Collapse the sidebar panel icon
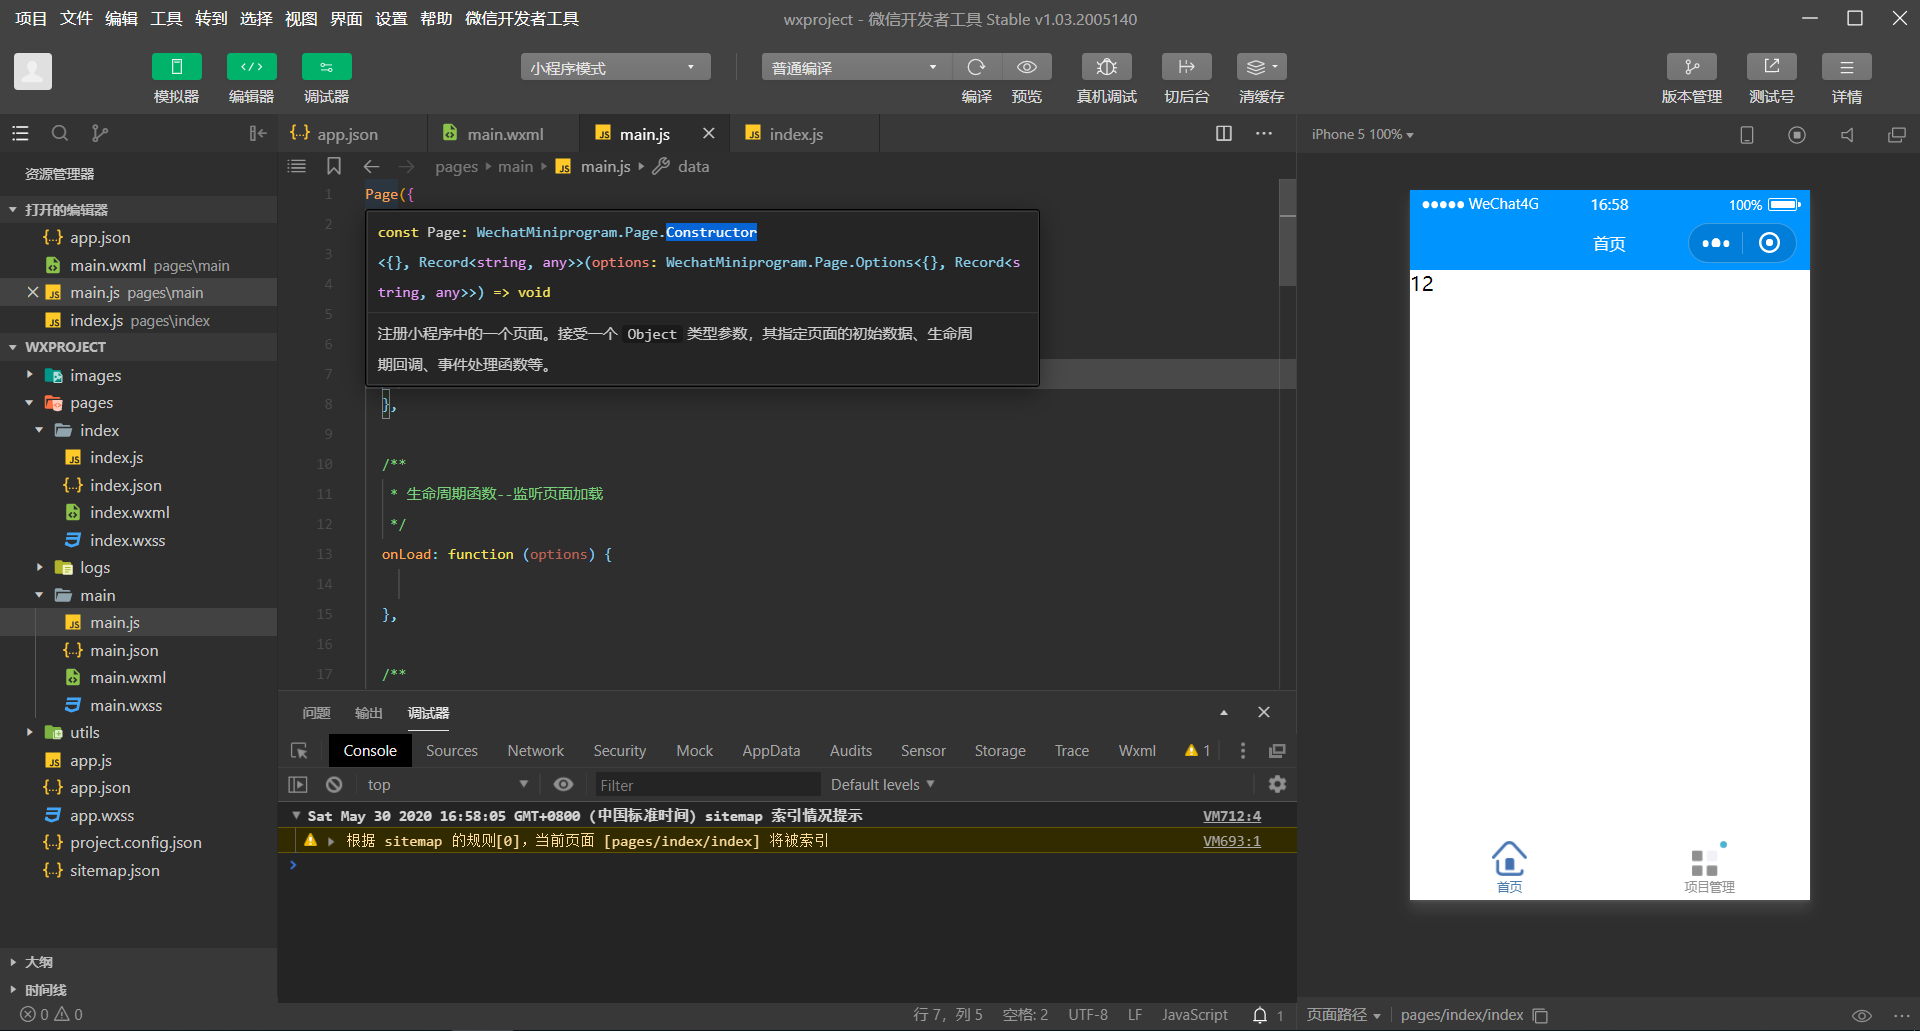The height and width of the screenshot is (1031, 1920). pyautogui.click(x=257, y=133)
